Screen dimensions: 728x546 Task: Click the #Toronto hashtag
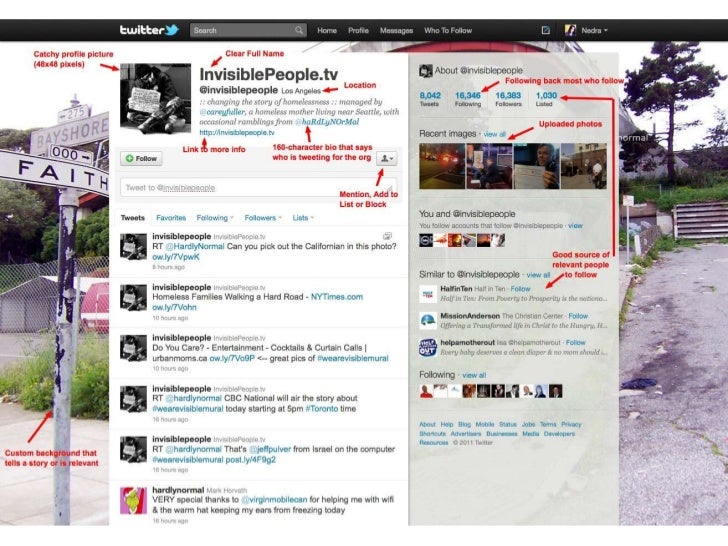(x=321, y=409)
